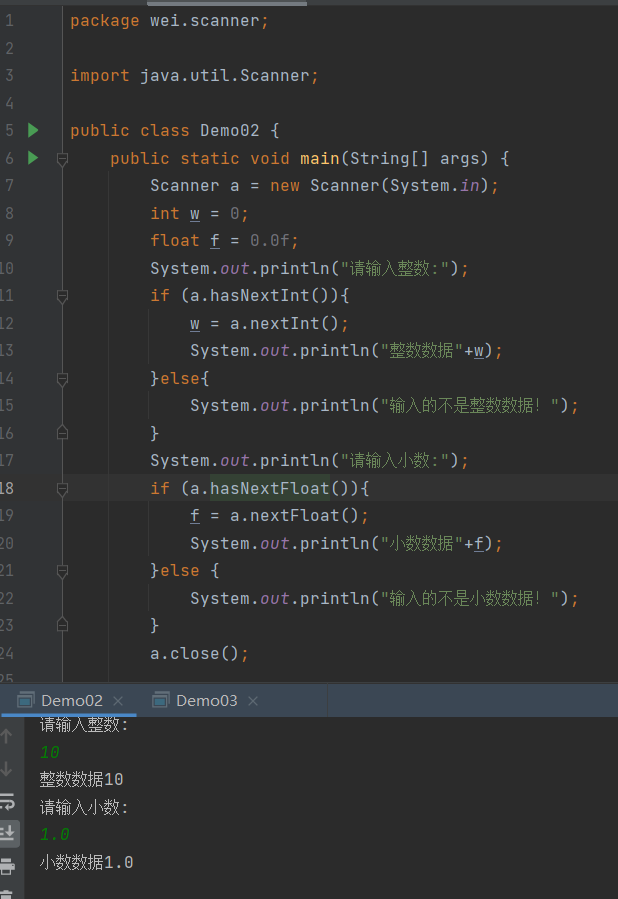Image resolution: width=618 pixels, height=899 pixels.
Task: Click 'a.nextInt()' on line 12
Action: 284,323
